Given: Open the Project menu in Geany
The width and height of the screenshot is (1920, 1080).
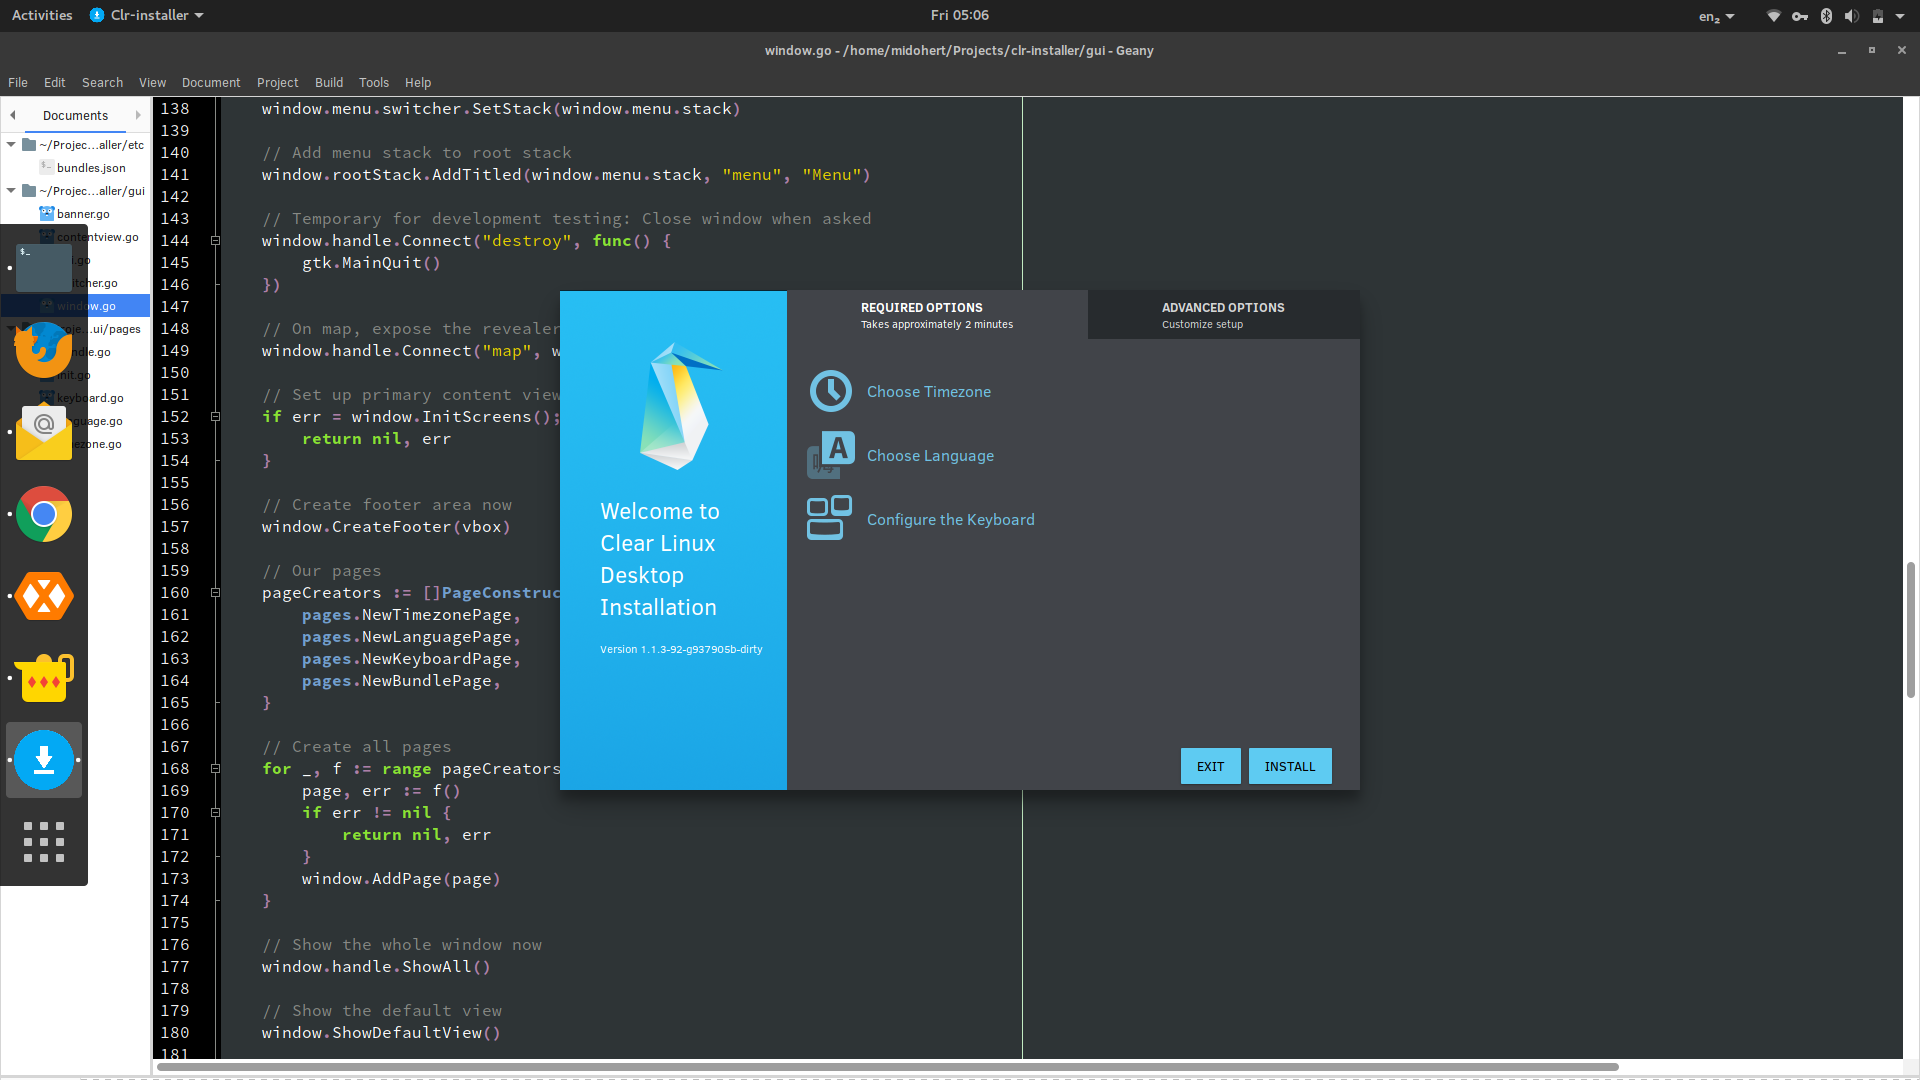Looking at the screenshot, I should pos(277,82).
